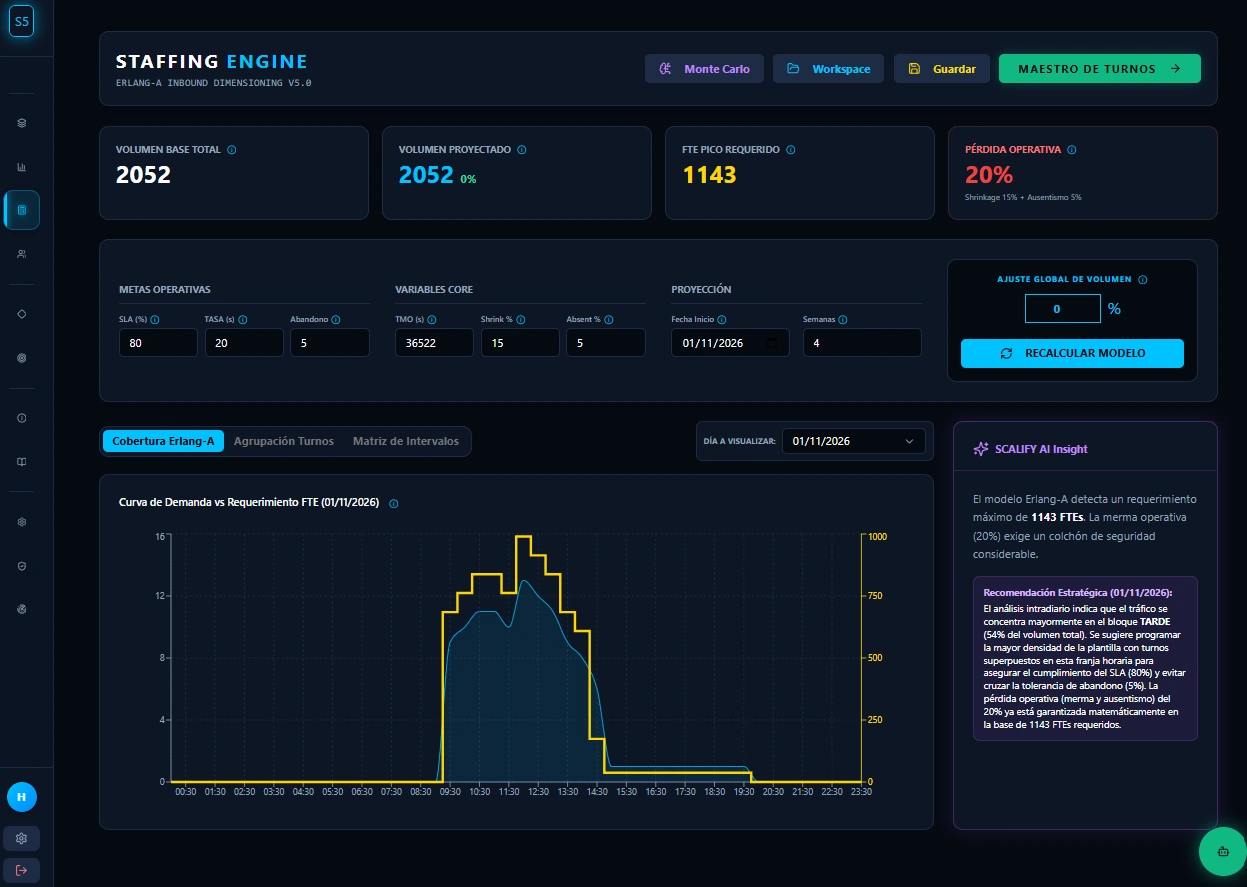Screen dimensions: 1247x887
Task: Click the Guardar button
Action: 942,69
